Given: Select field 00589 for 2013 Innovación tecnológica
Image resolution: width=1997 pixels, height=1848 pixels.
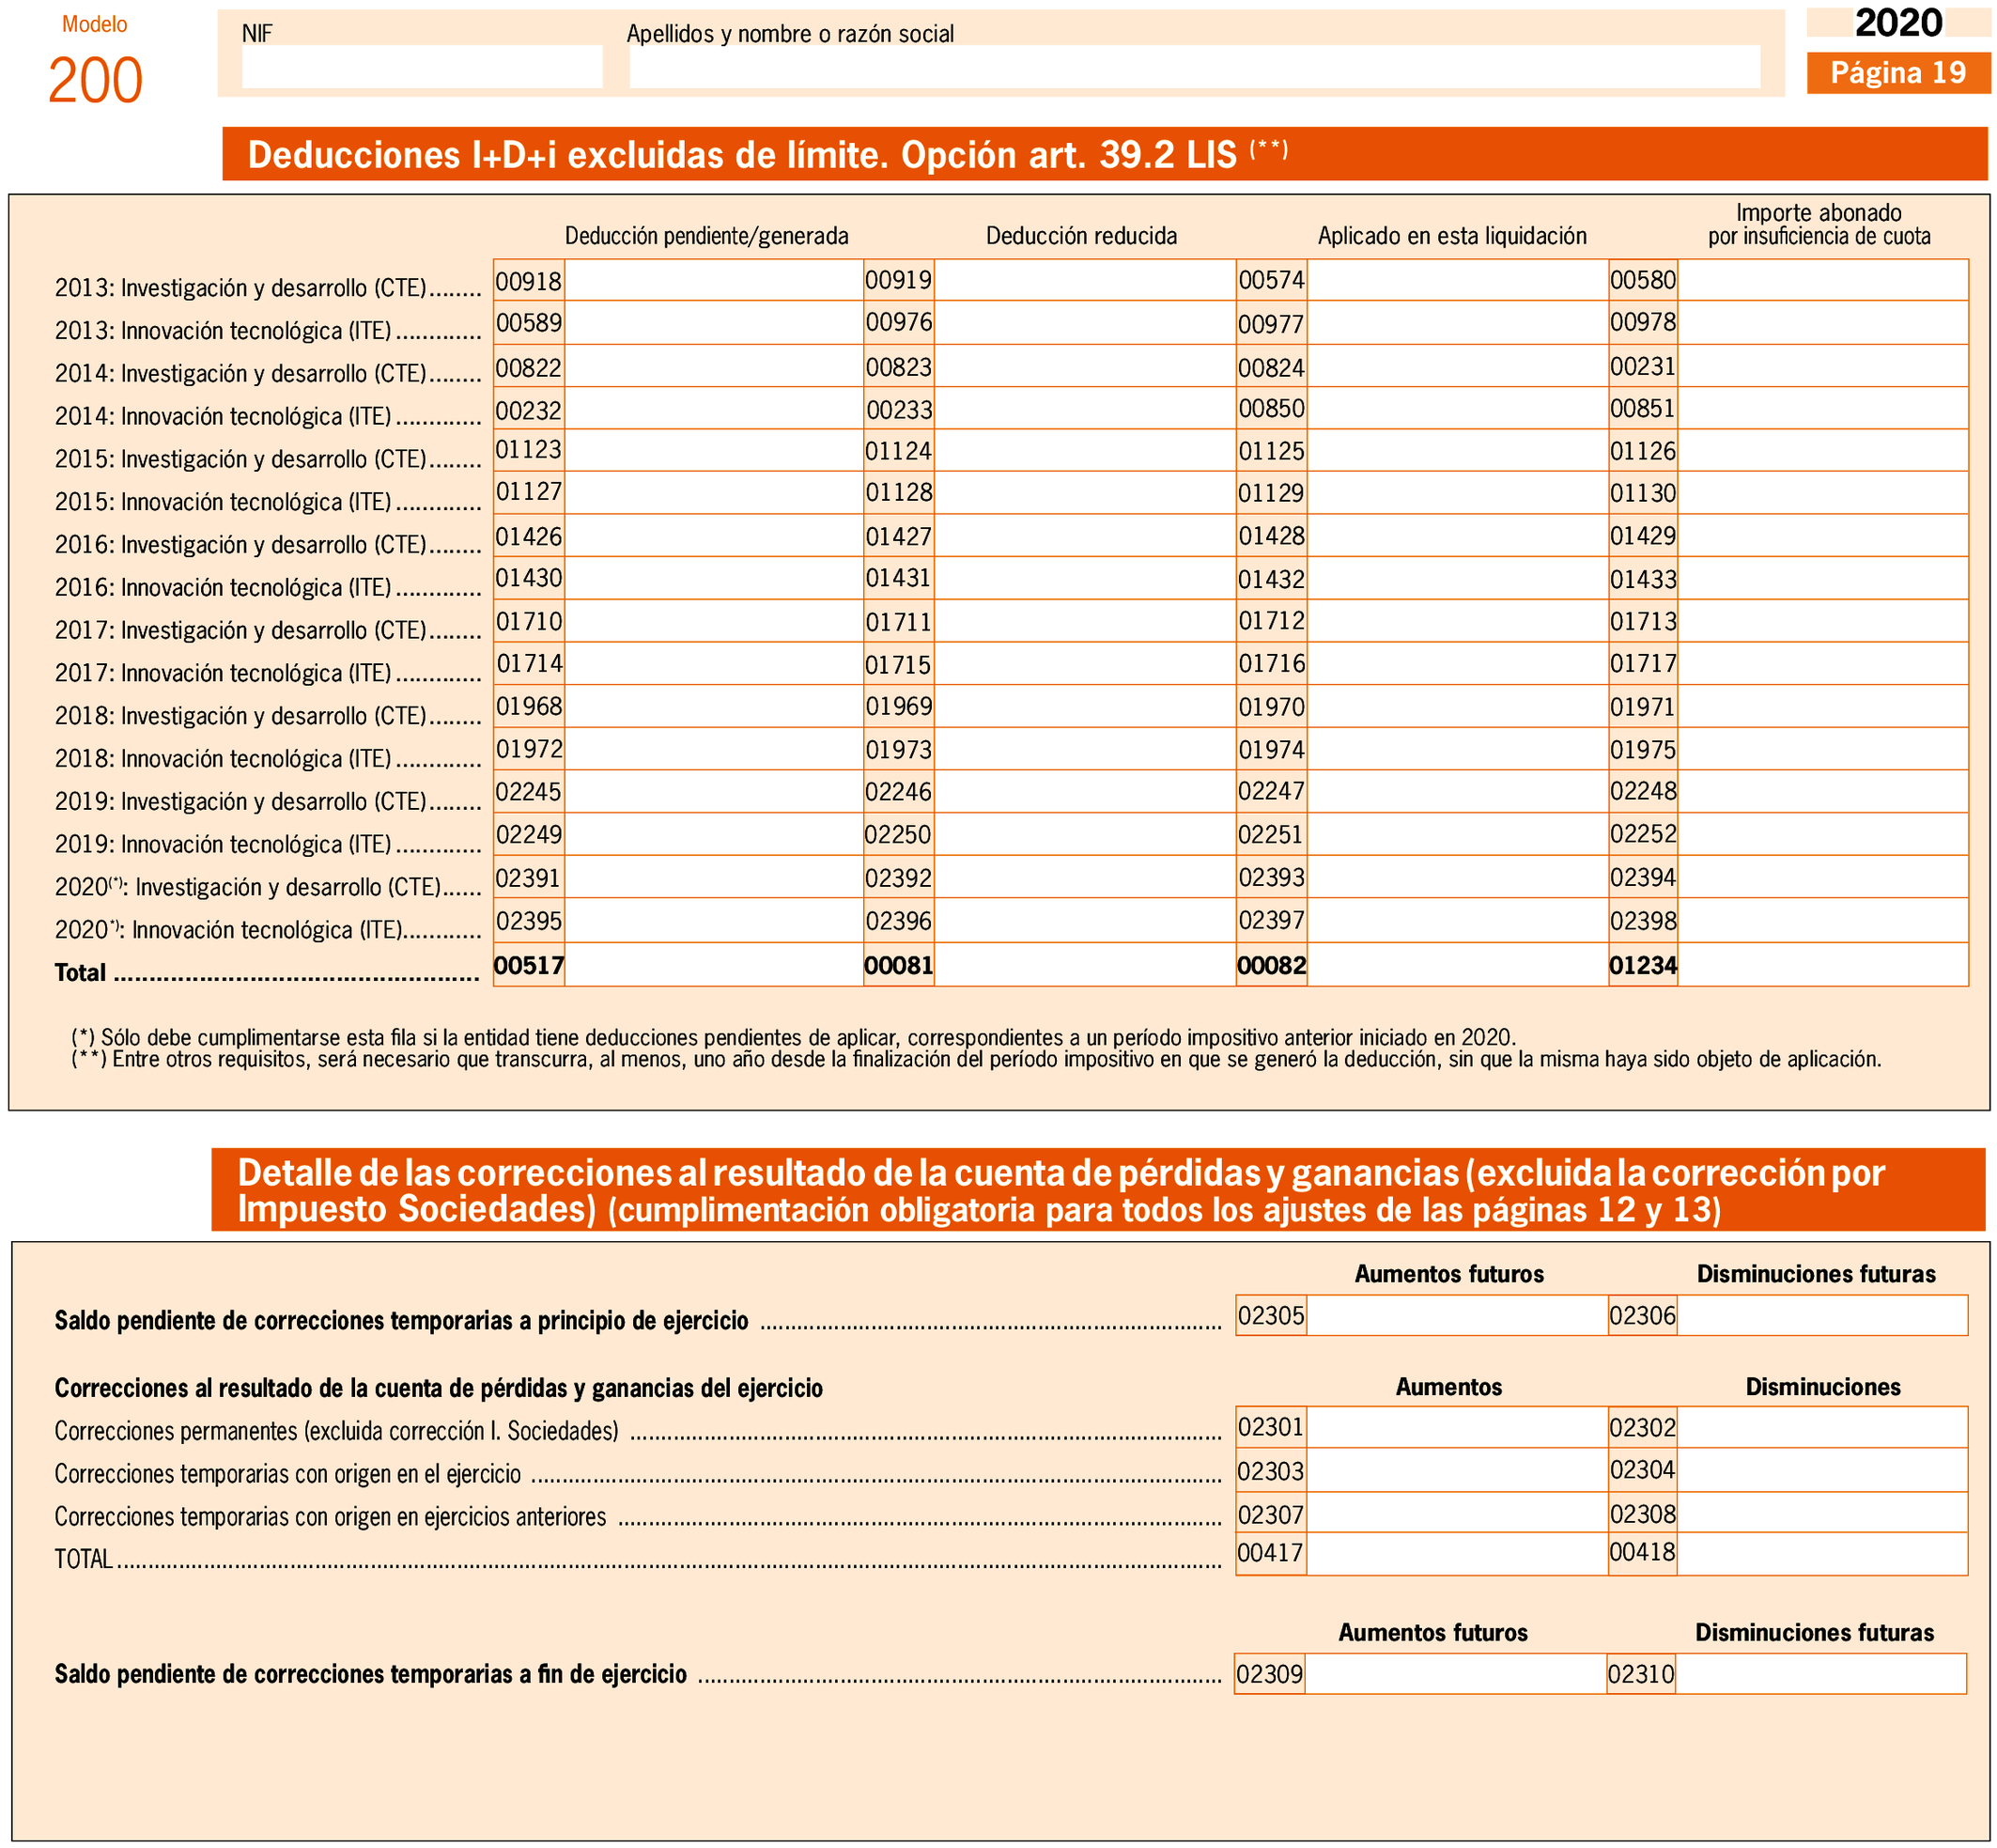Looking at the screenshot, I should click(x=714, y=323).
